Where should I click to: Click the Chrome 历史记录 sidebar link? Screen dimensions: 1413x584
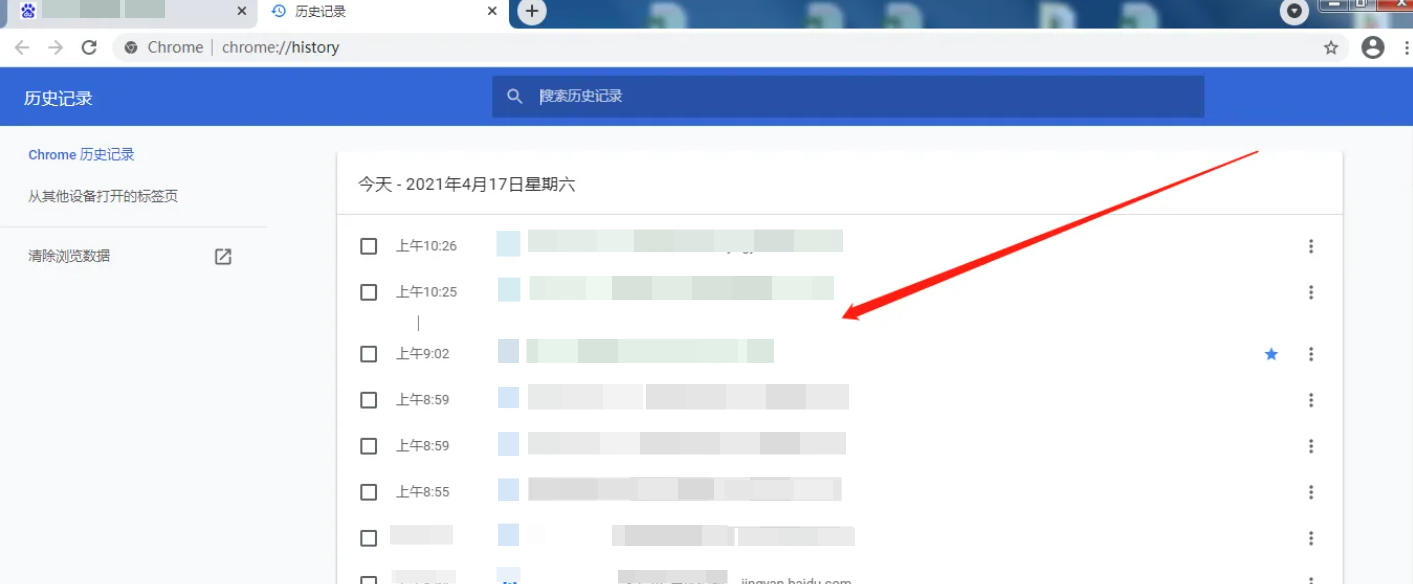(x=80, y=154)
